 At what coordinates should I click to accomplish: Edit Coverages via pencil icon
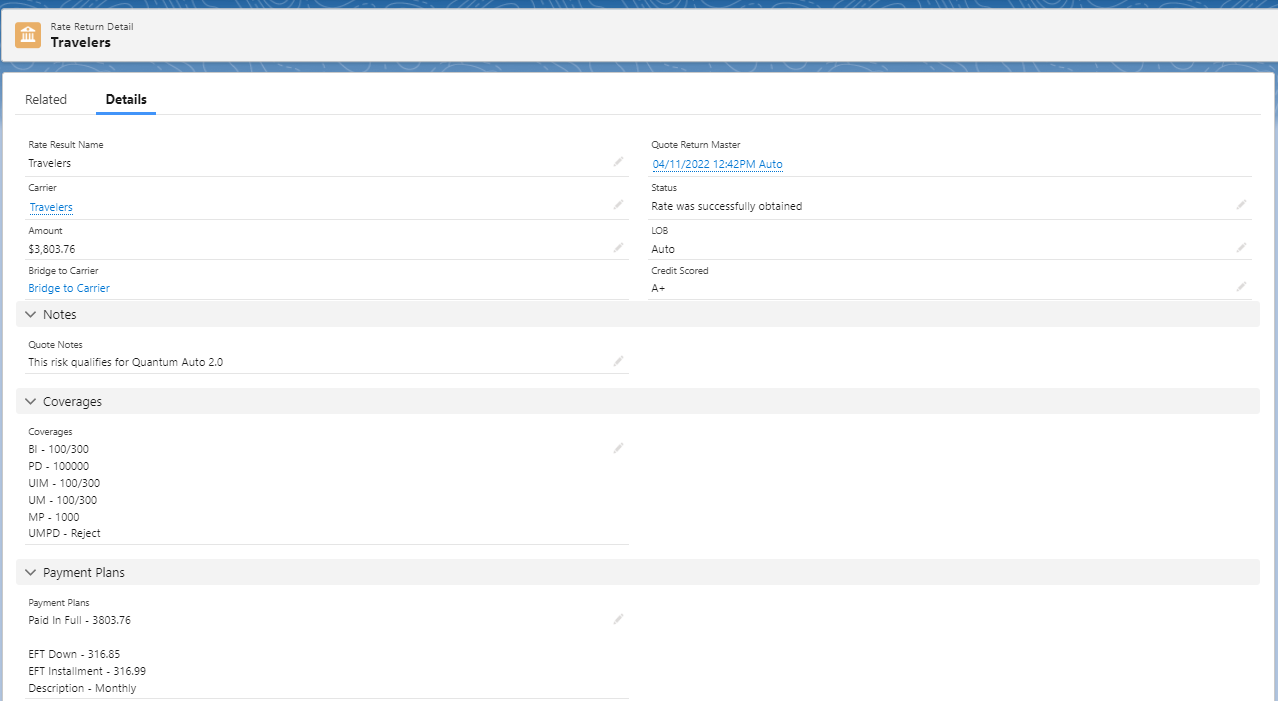pyautogui.click(x=618, y=448)
